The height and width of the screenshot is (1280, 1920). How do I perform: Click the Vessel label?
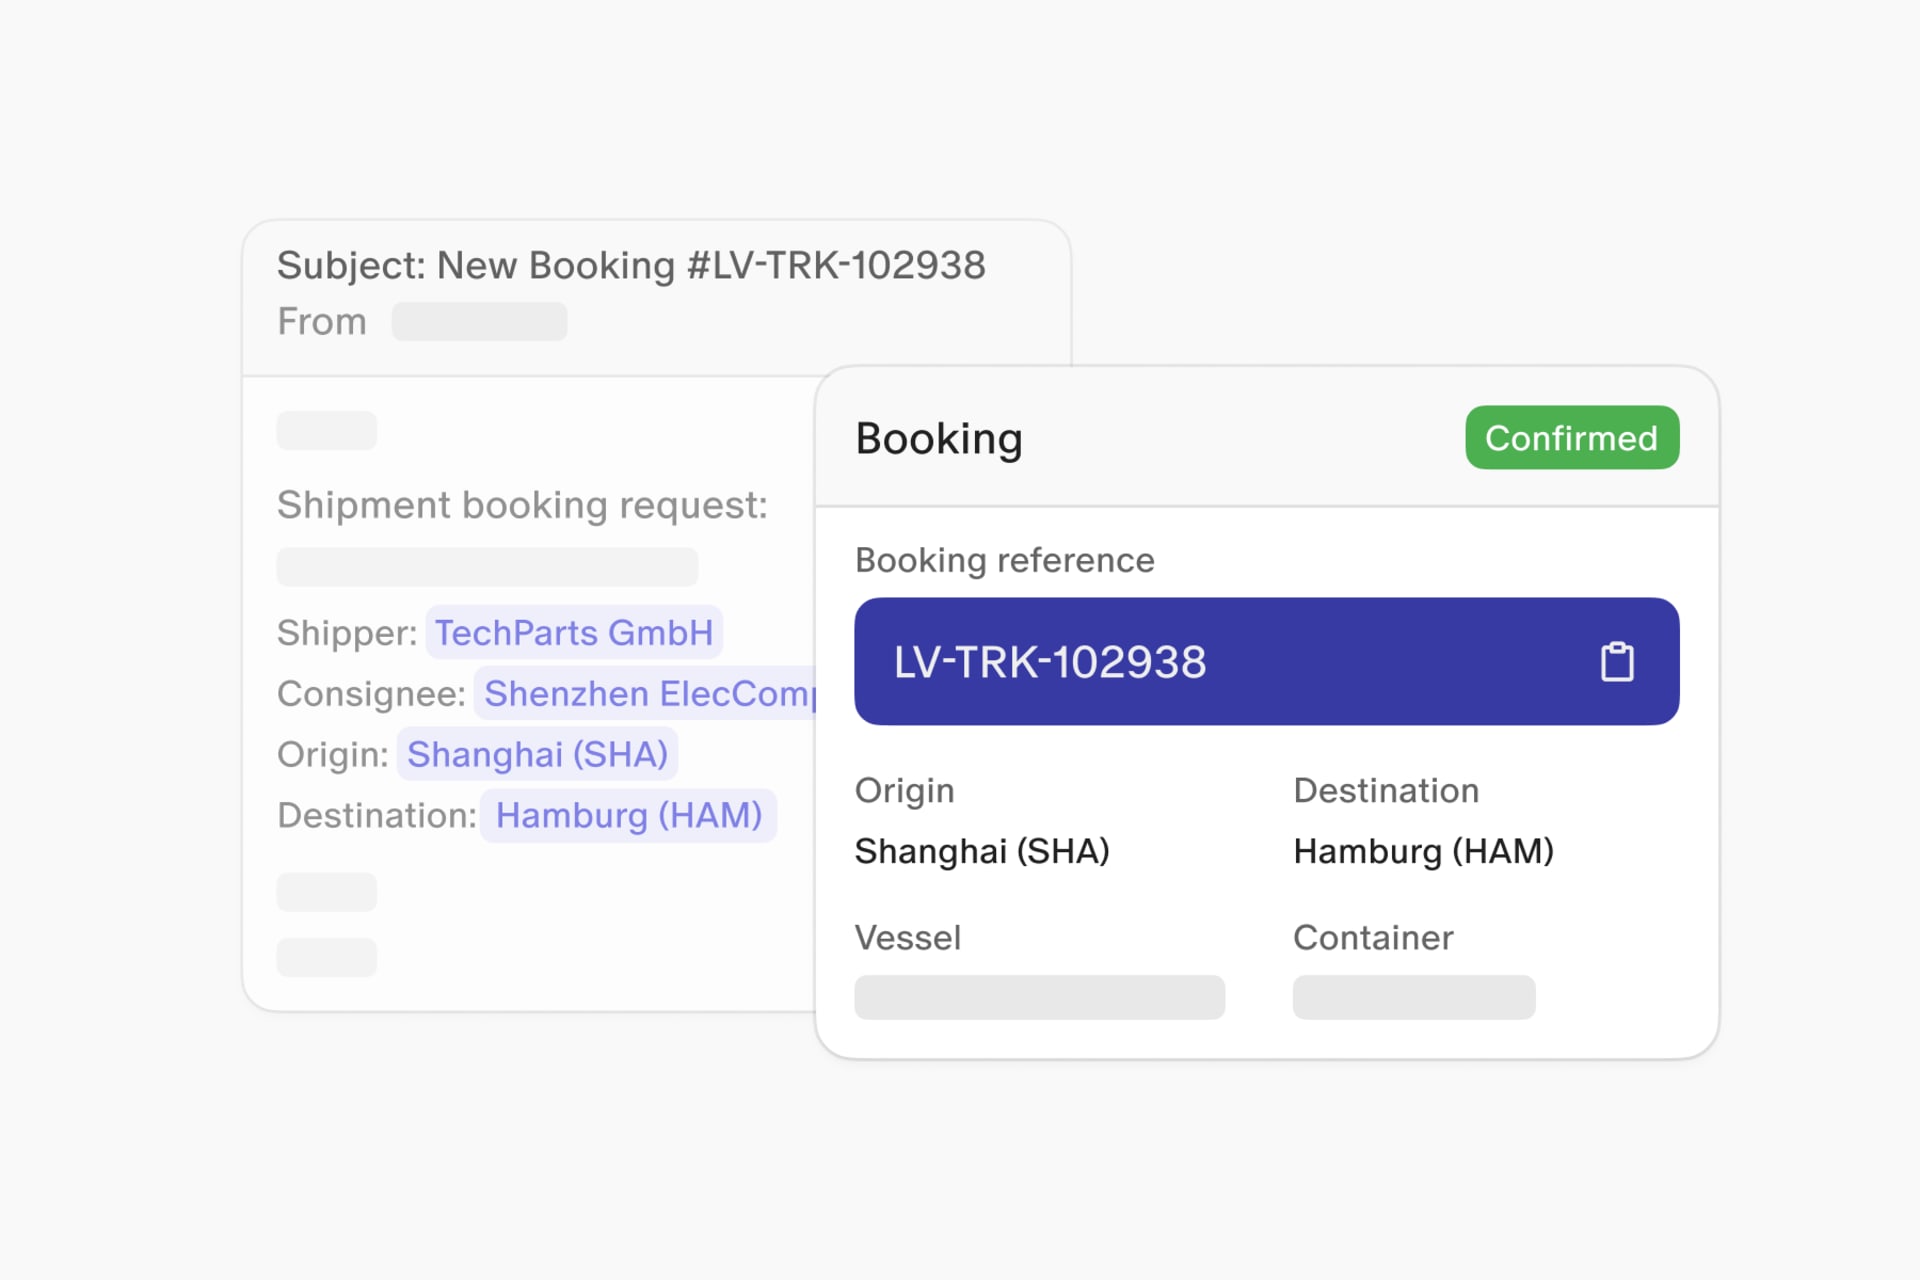point(907,938)
